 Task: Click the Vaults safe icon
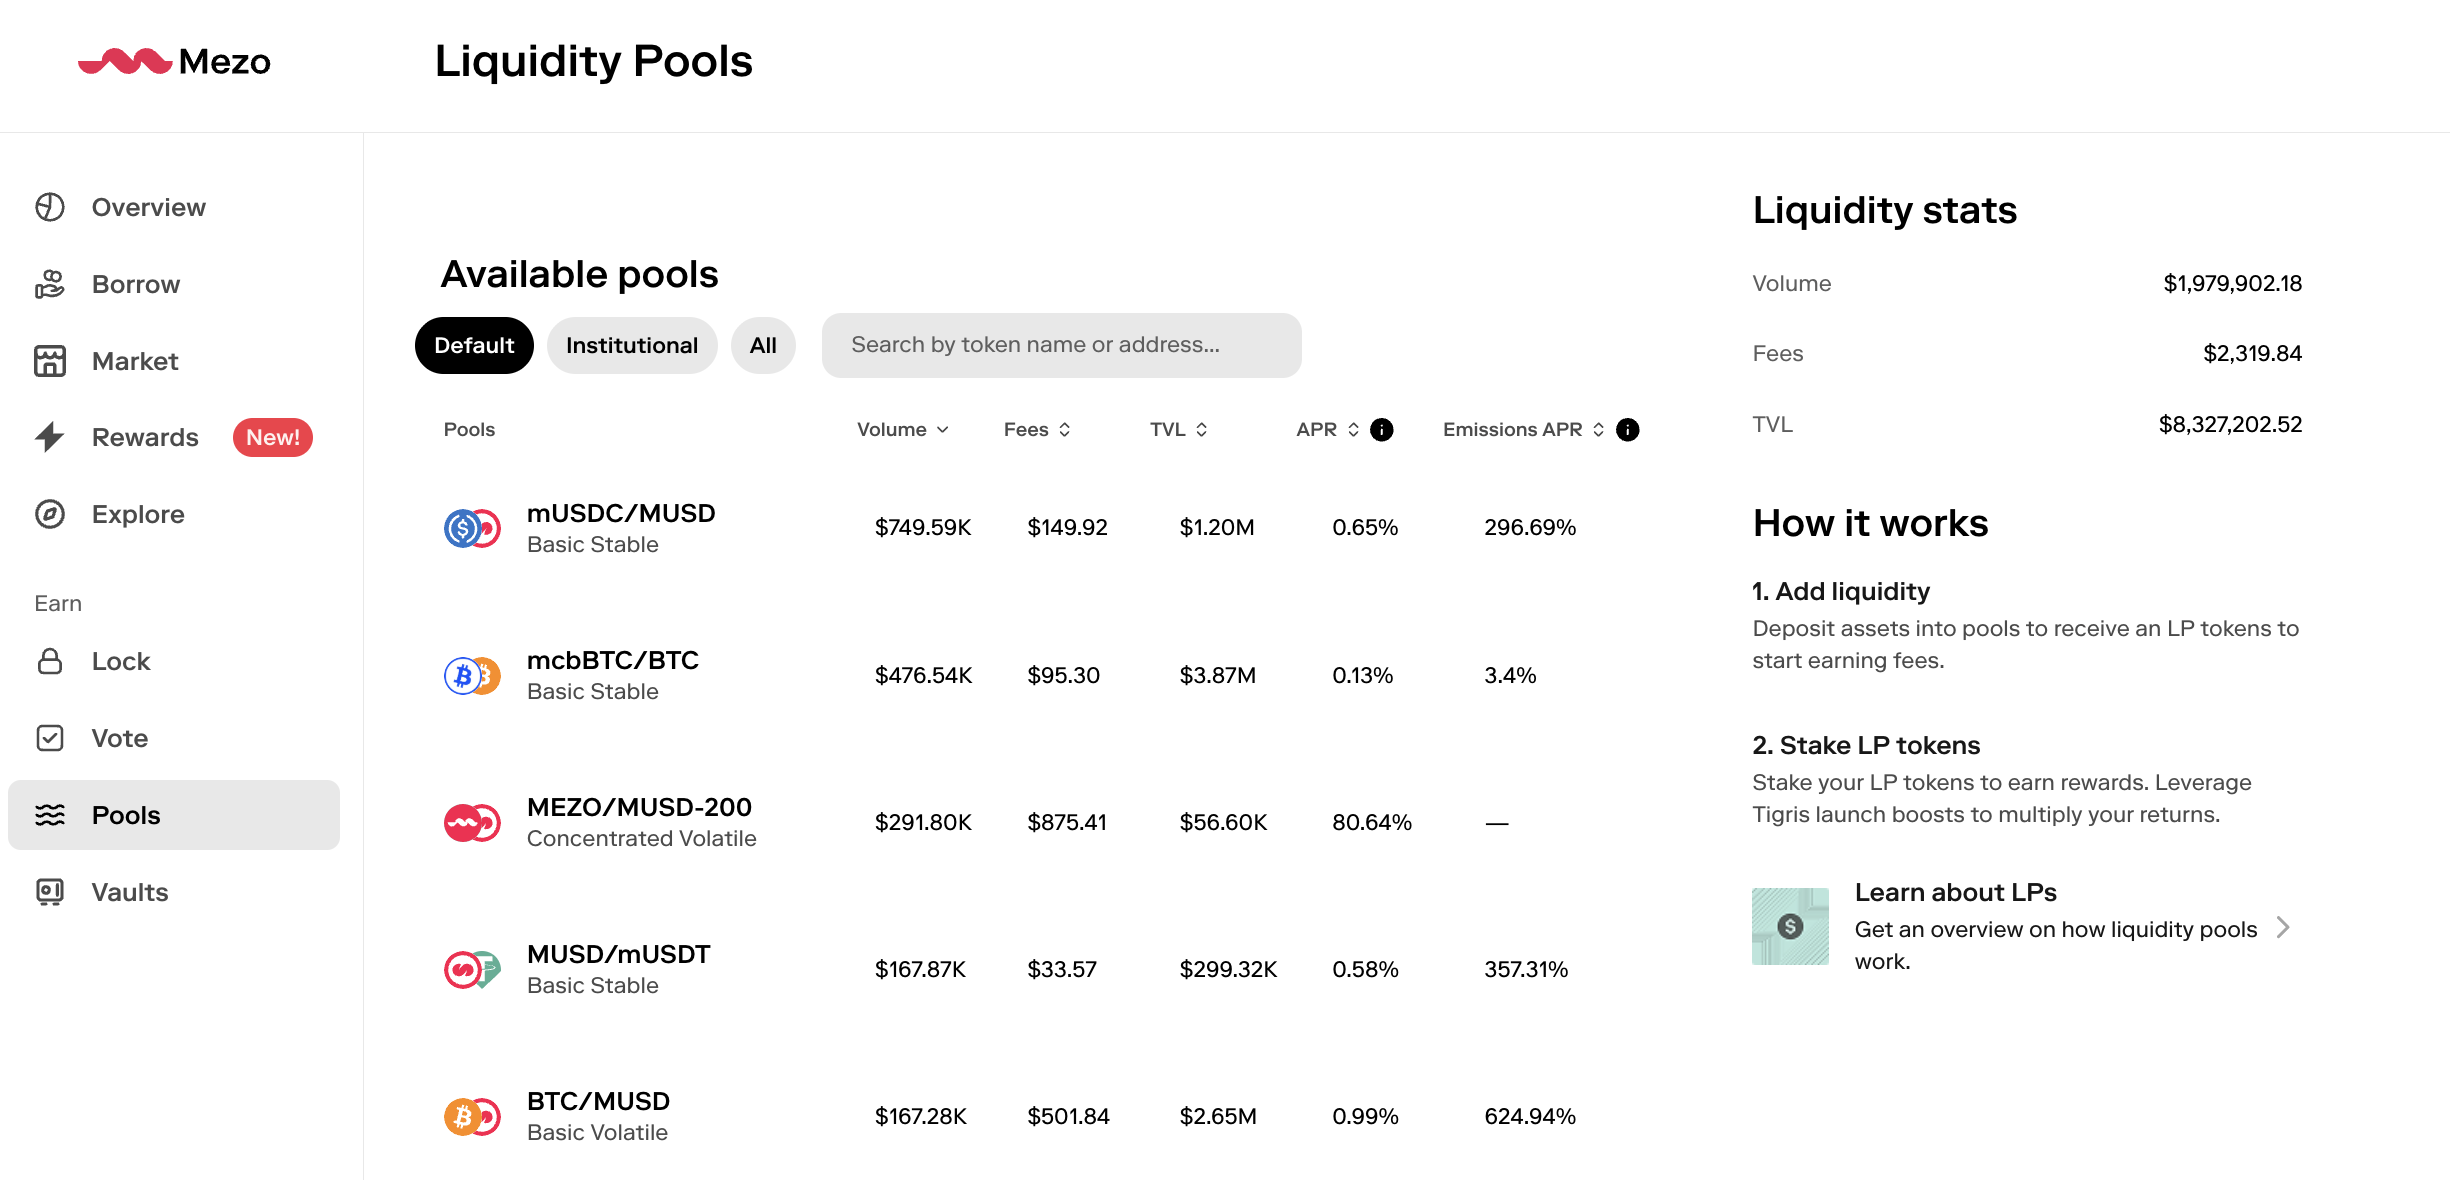[50, 892]
